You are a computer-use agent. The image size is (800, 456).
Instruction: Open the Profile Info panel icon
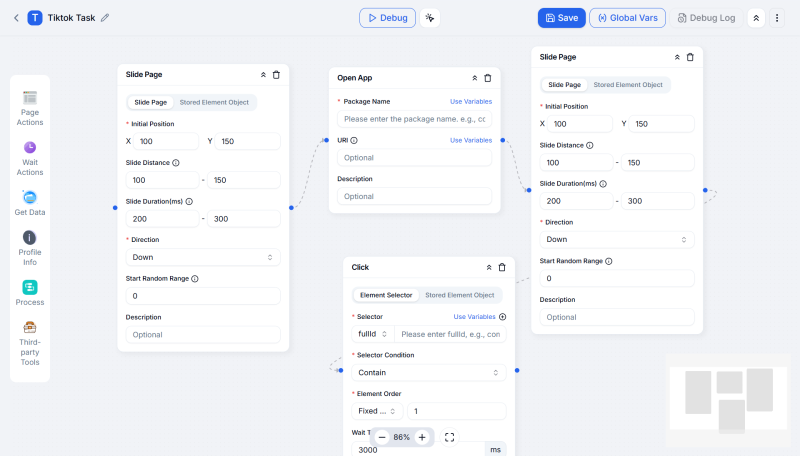point(30,238)
